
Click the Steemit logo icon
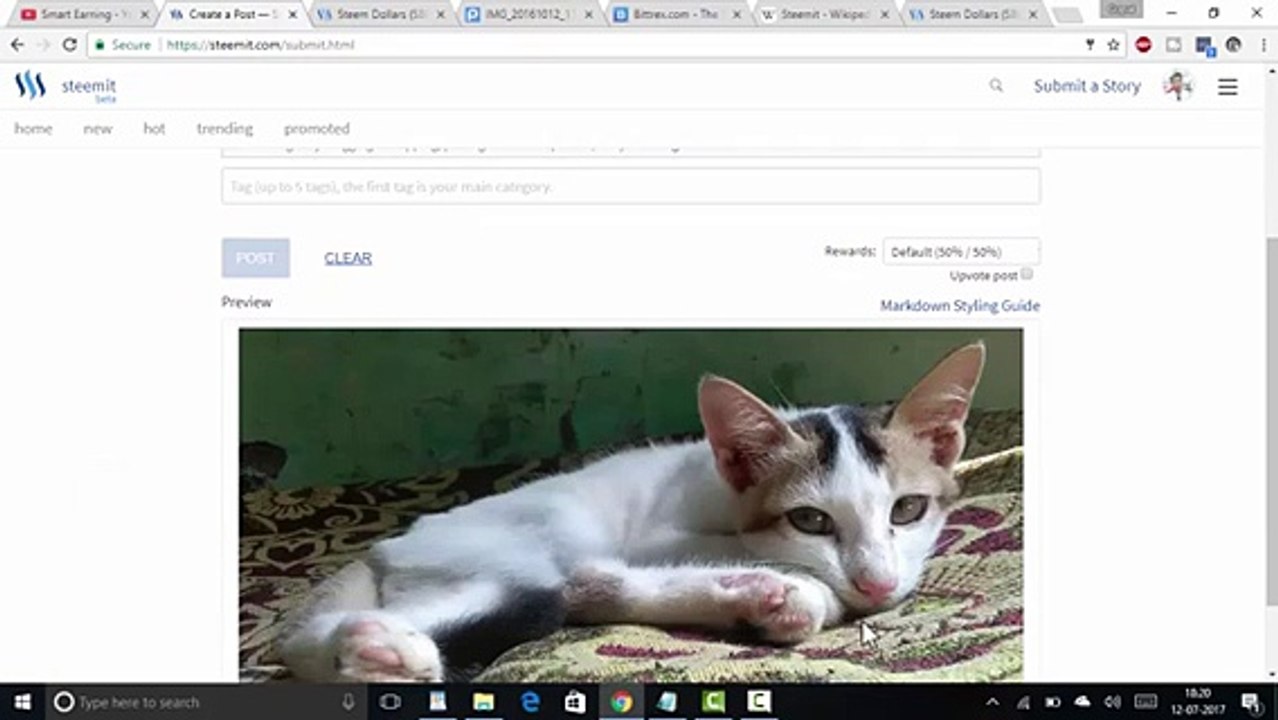[30, 86]
